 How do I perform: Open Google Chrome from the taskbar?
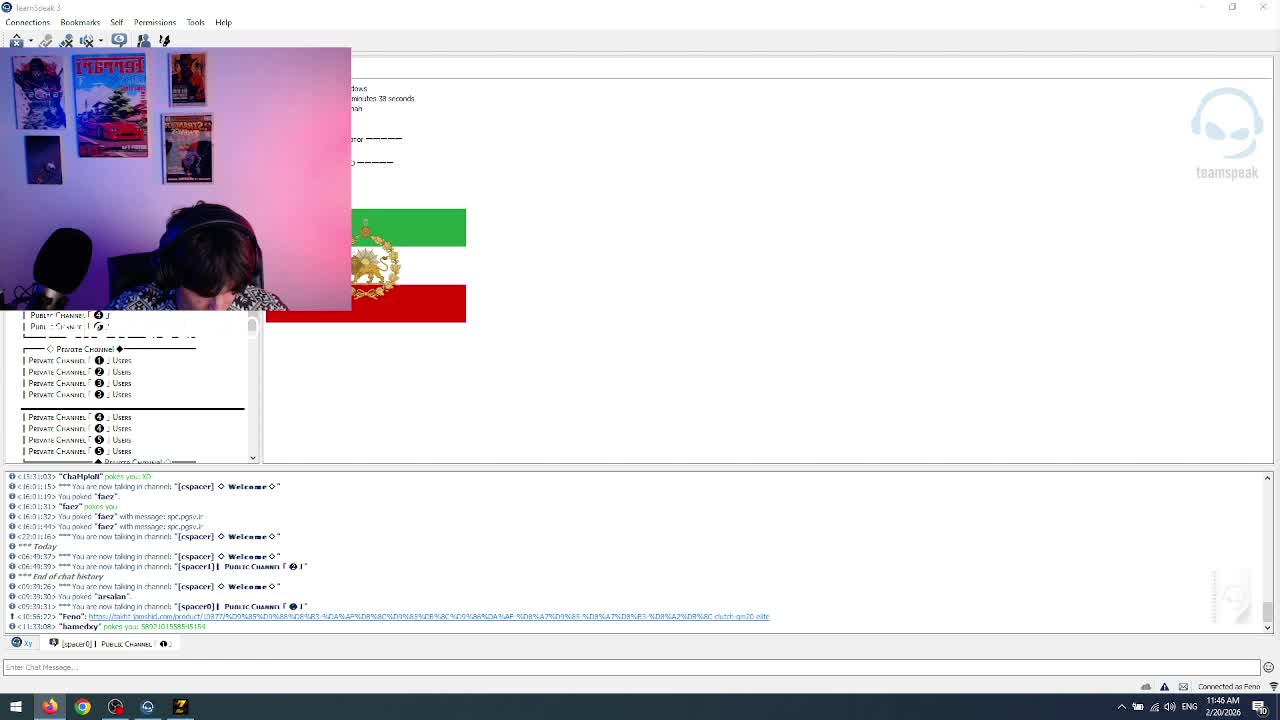[x=82, y=707]
